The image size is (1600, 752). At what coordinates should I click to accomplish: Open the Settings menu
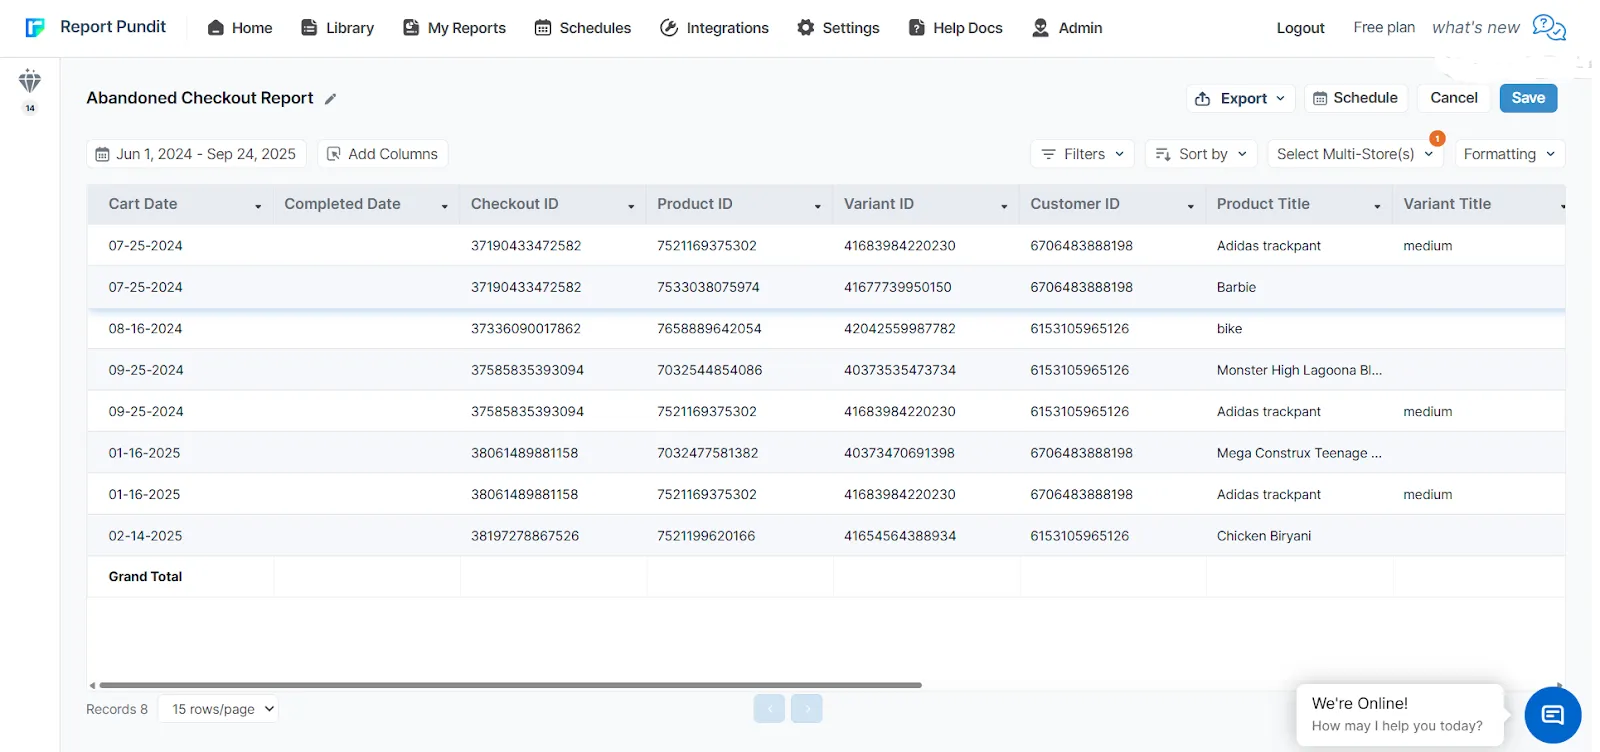[839, 28]
